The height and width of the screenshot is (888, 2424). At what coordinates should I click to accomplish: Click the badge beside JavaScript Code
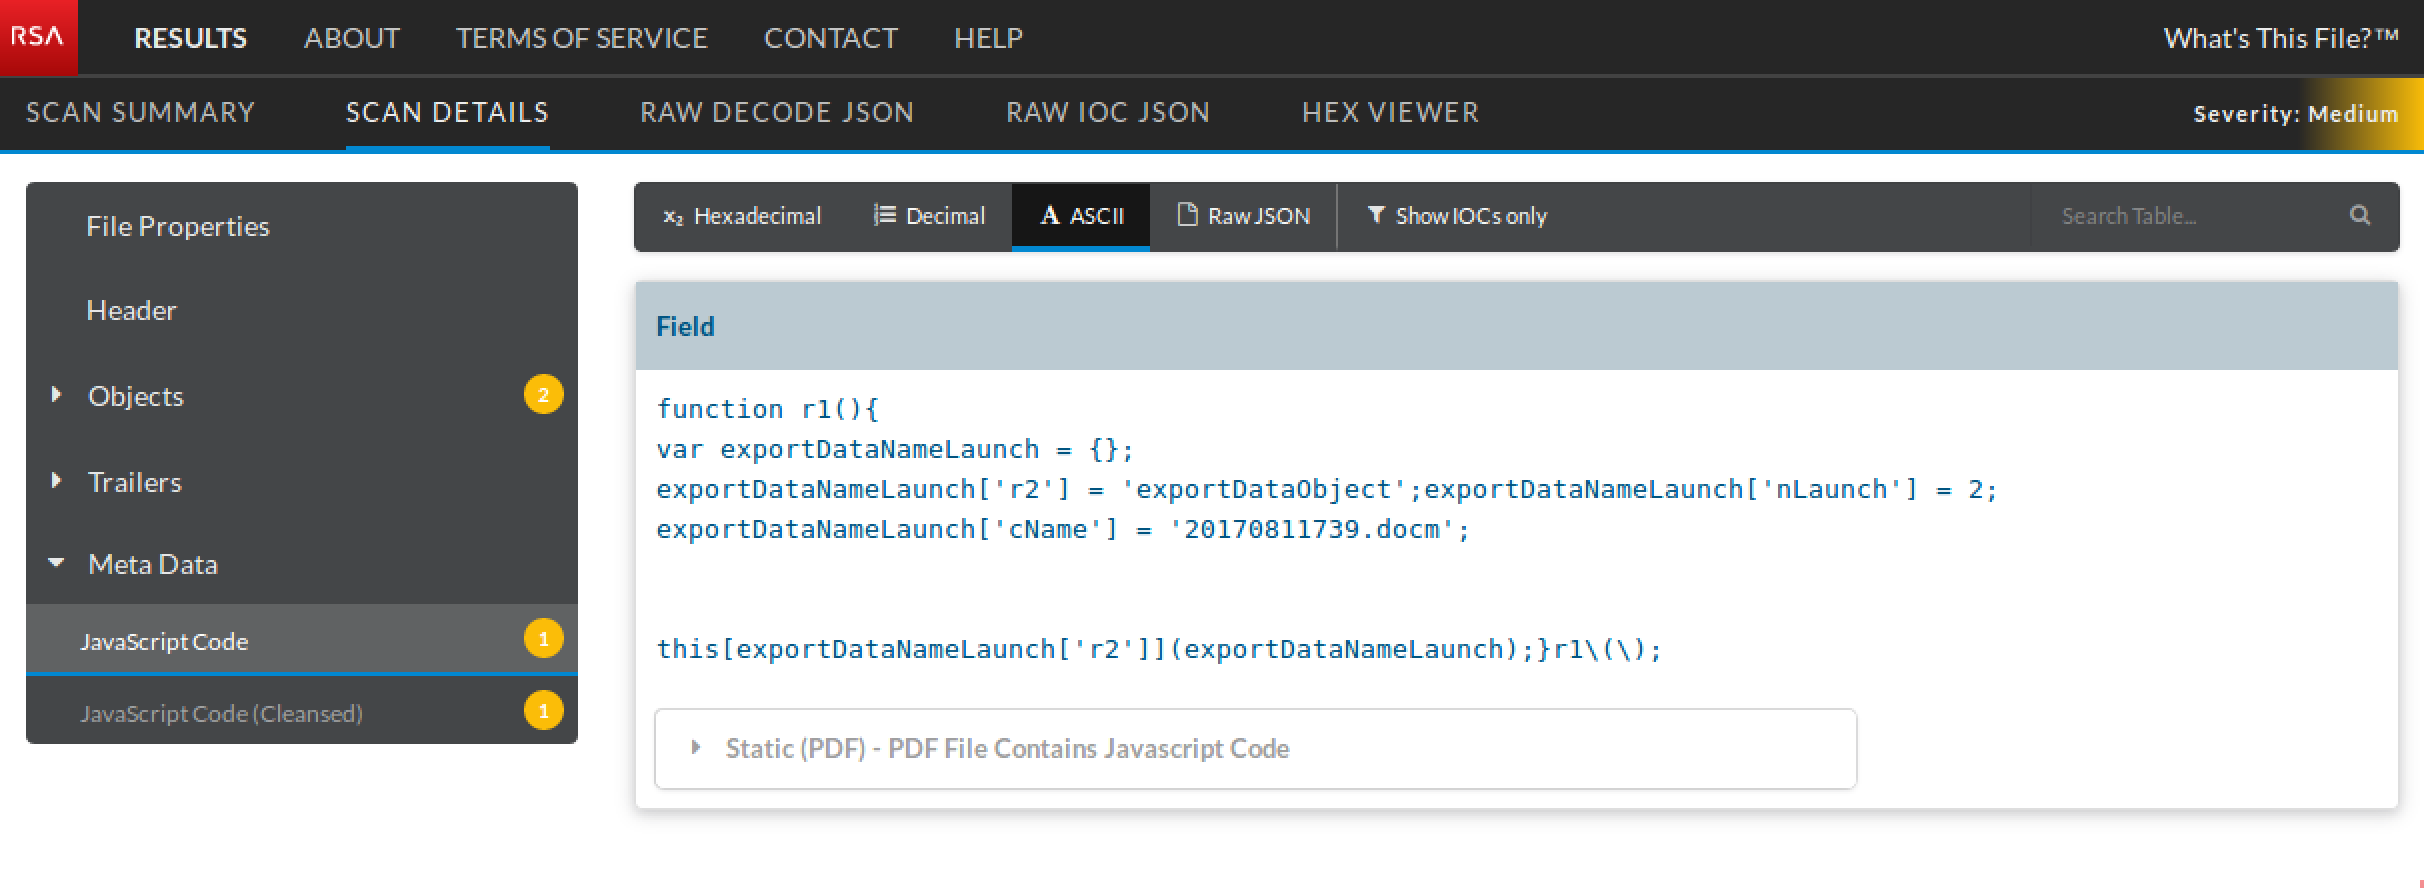(543, 639)
